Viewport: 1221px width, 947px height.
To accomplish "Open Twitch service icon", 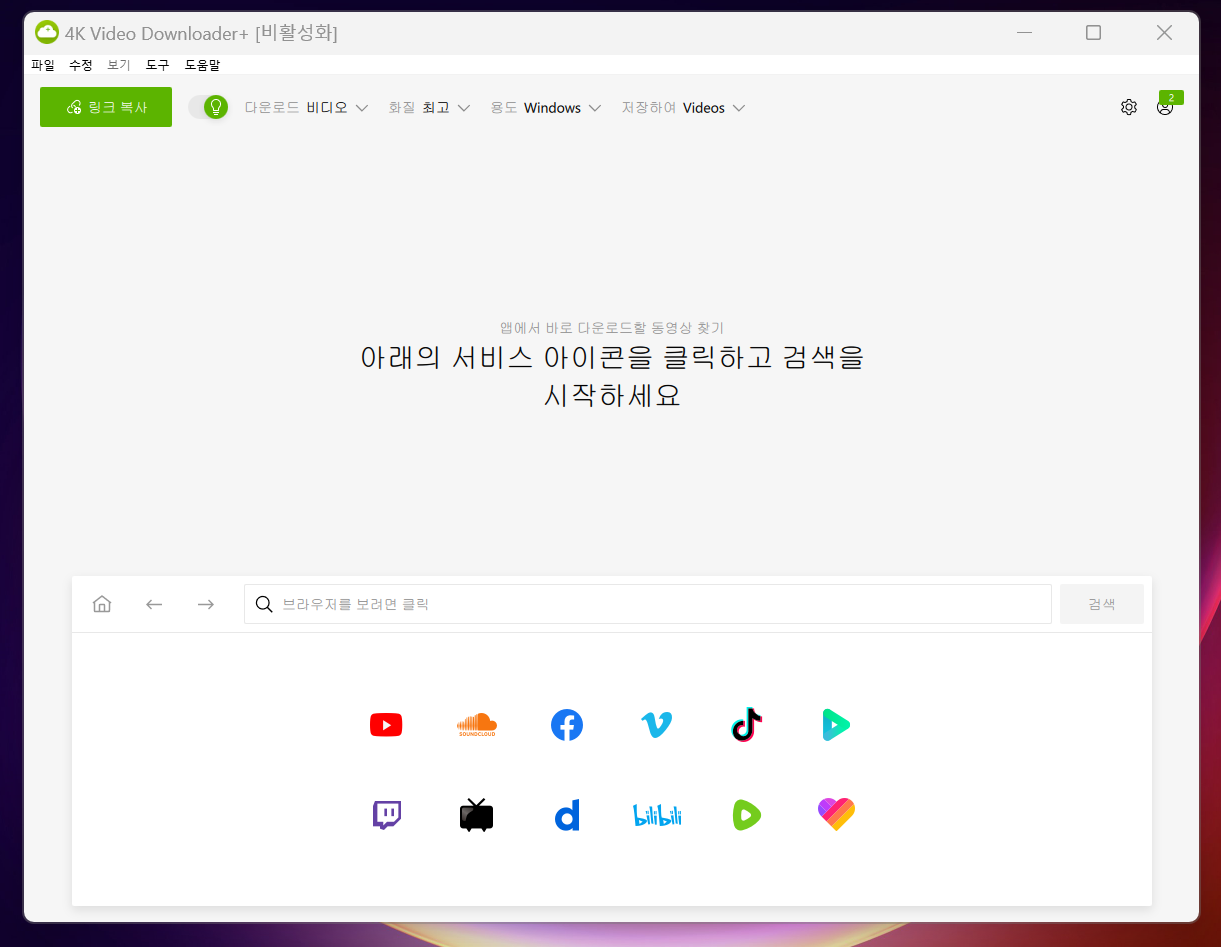I will 386,815.
